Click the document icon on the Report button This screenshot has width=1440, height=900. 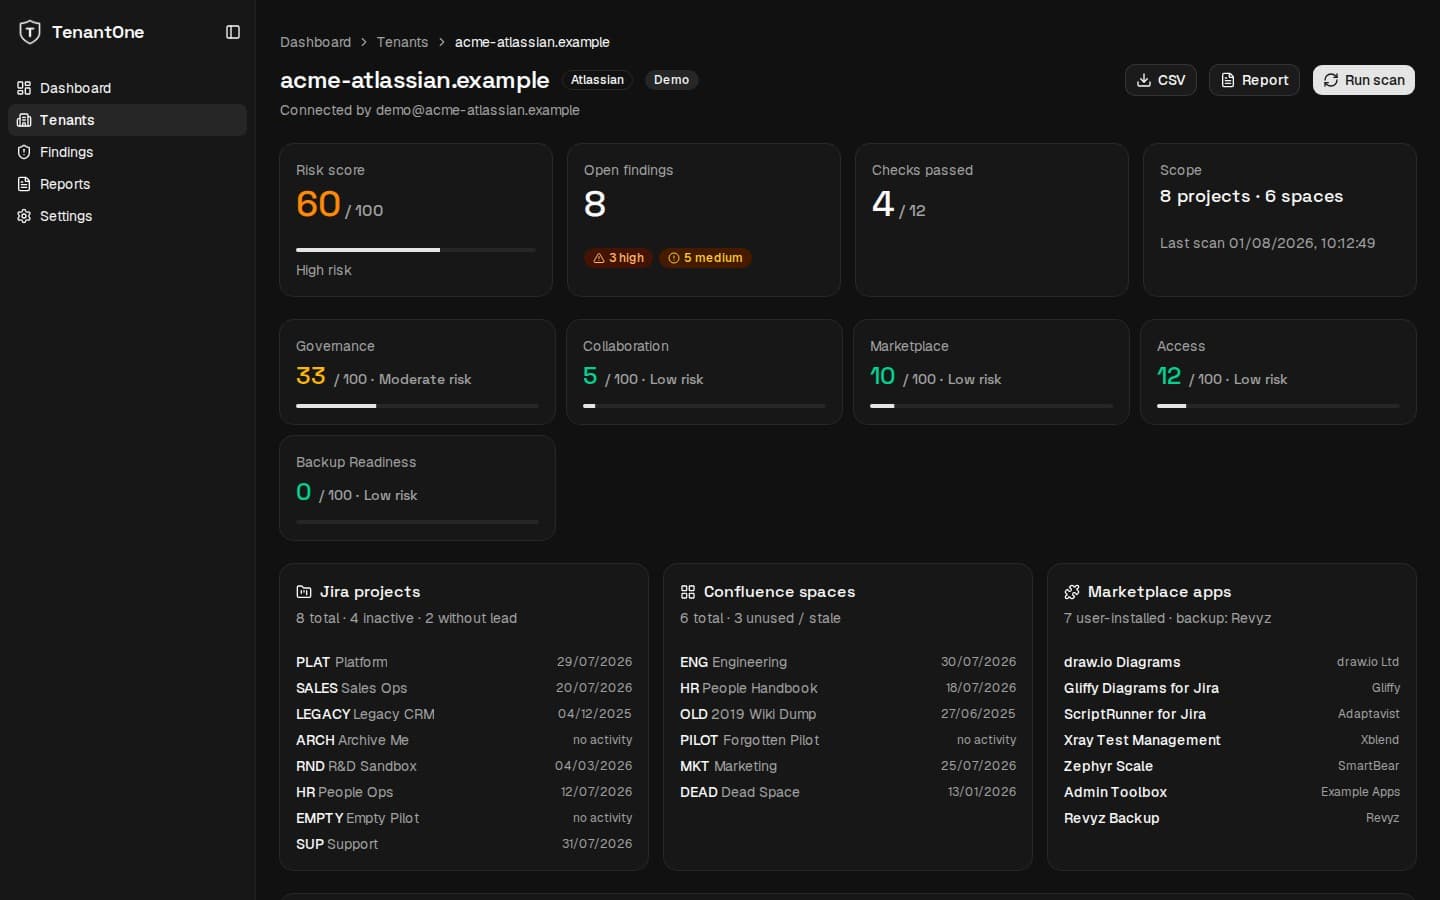[1228, 80]
